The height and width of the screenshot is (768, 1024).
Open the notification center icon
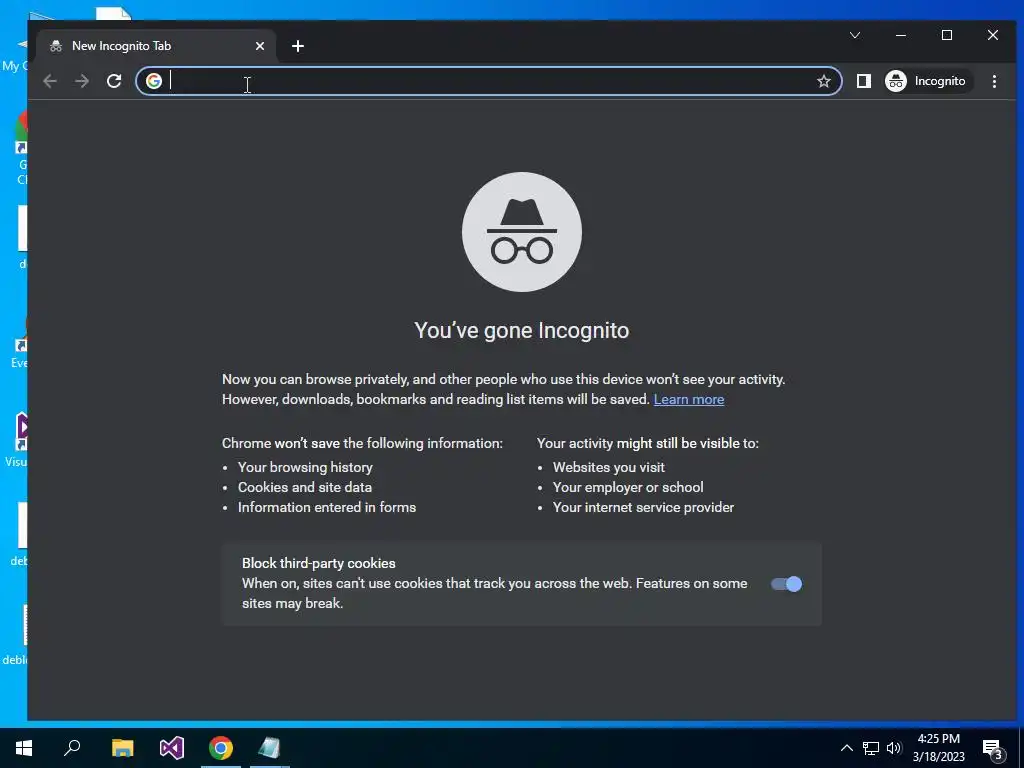pyautogui.click(x=993, y=748)
